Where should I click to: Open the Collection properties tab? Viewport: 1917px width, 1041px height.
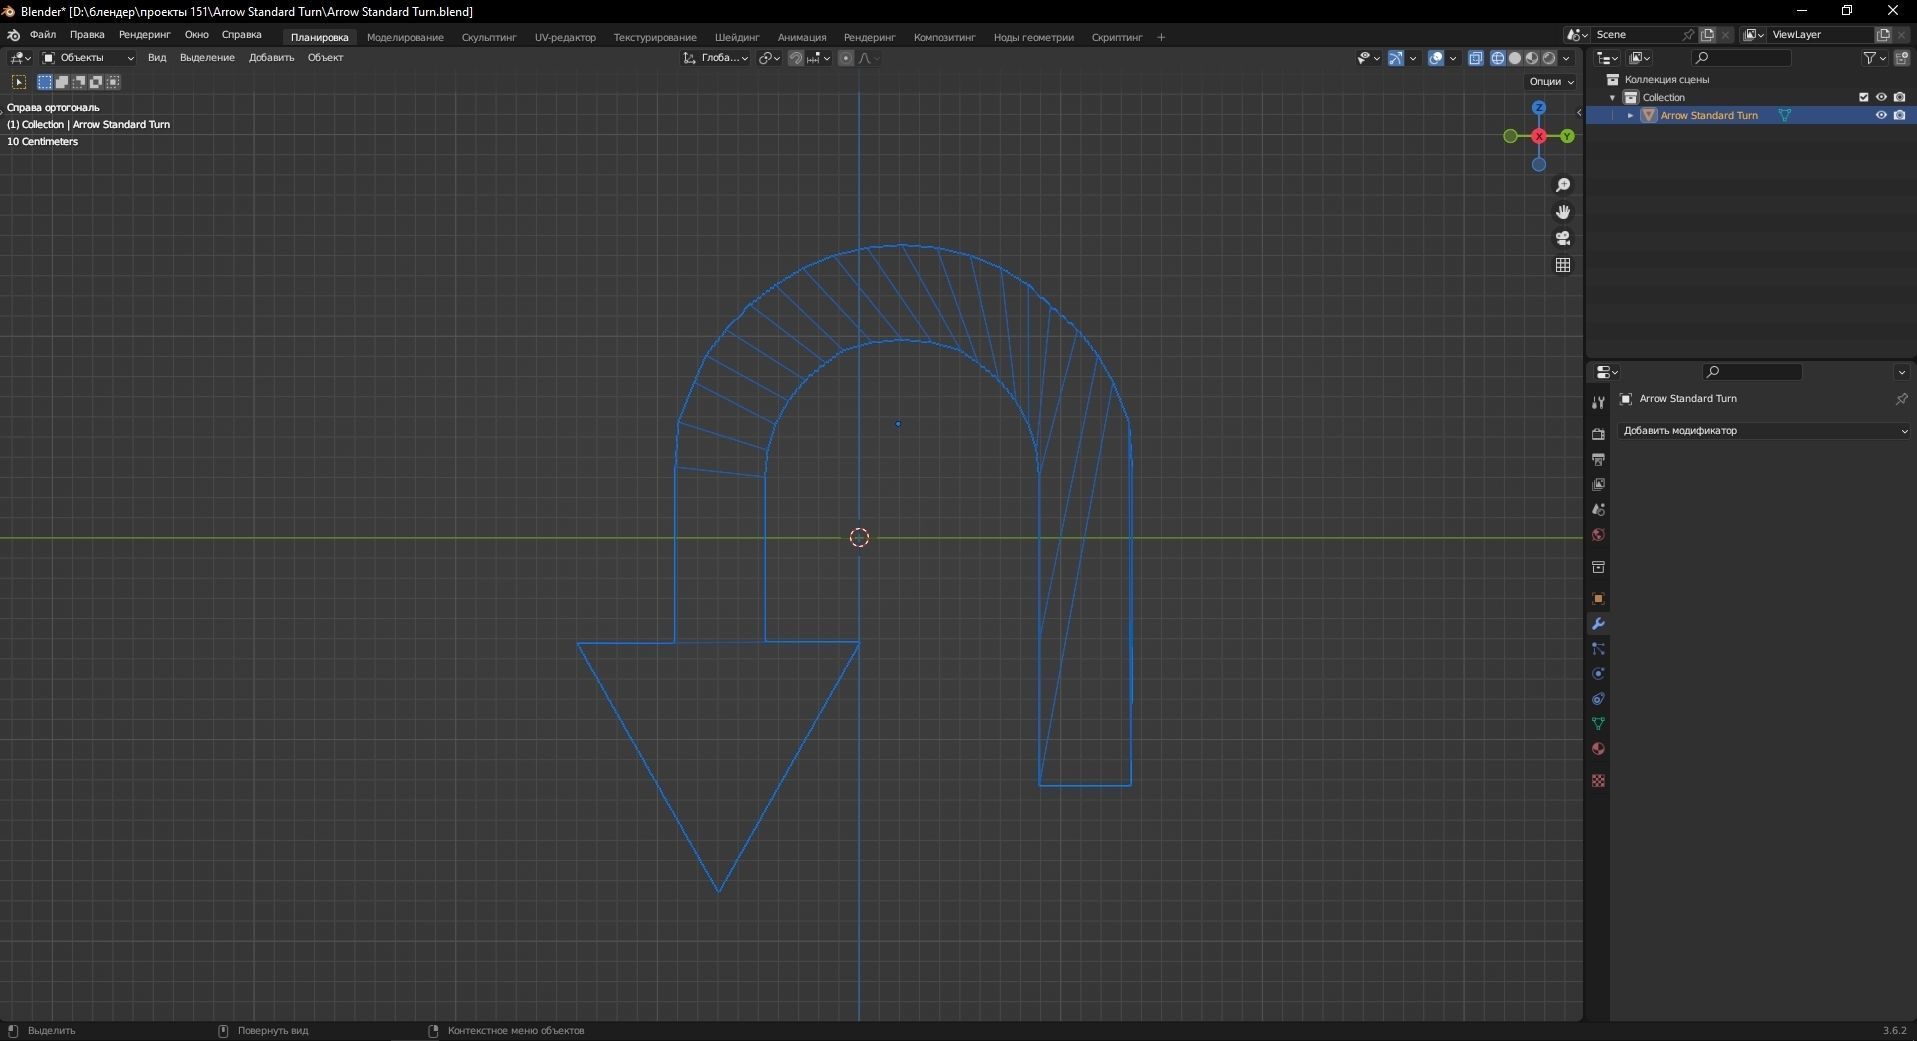coord(1598,567)
